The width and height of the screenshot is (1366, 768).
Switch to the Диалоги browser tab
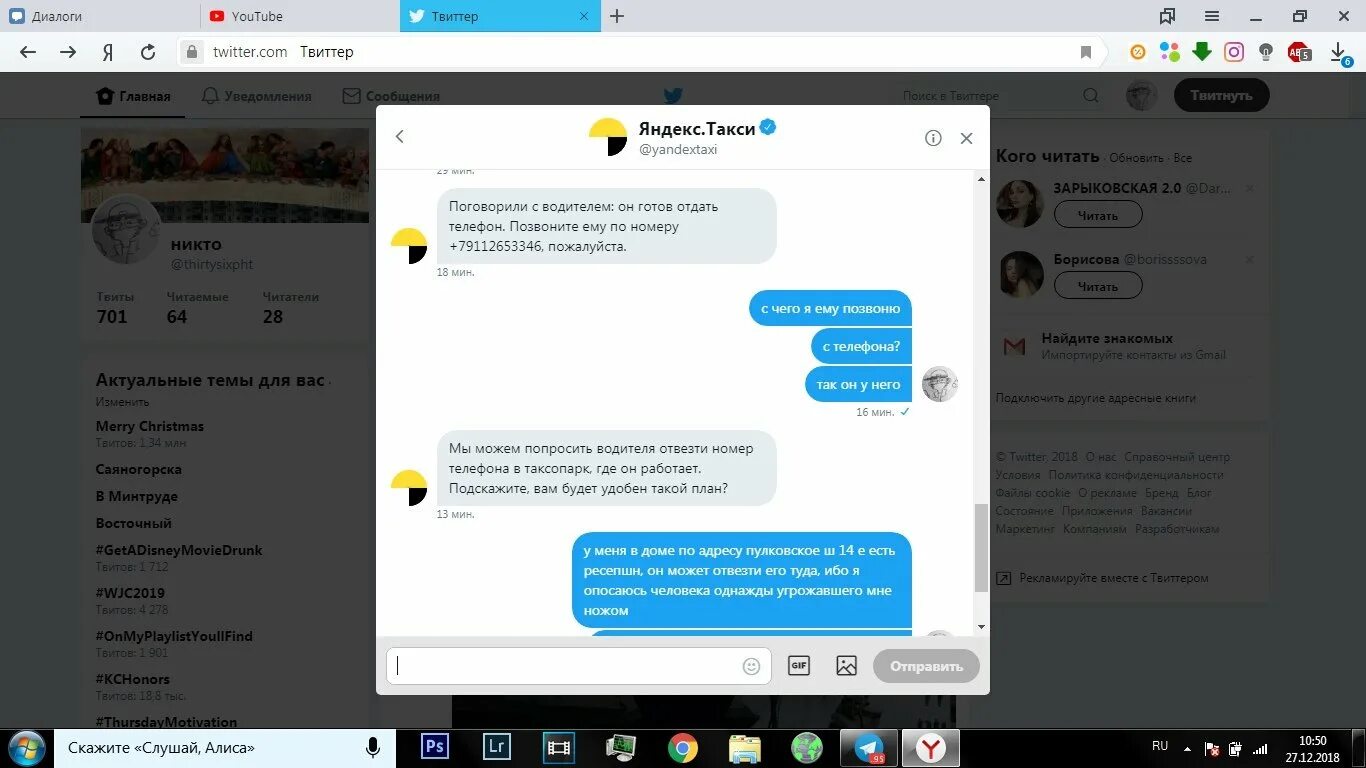[x=100, y=16]
